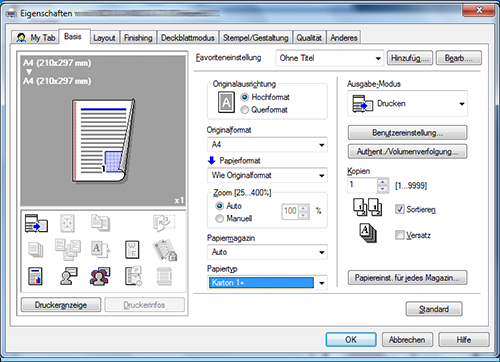Click the My Tab user icon

pos(21,38)
